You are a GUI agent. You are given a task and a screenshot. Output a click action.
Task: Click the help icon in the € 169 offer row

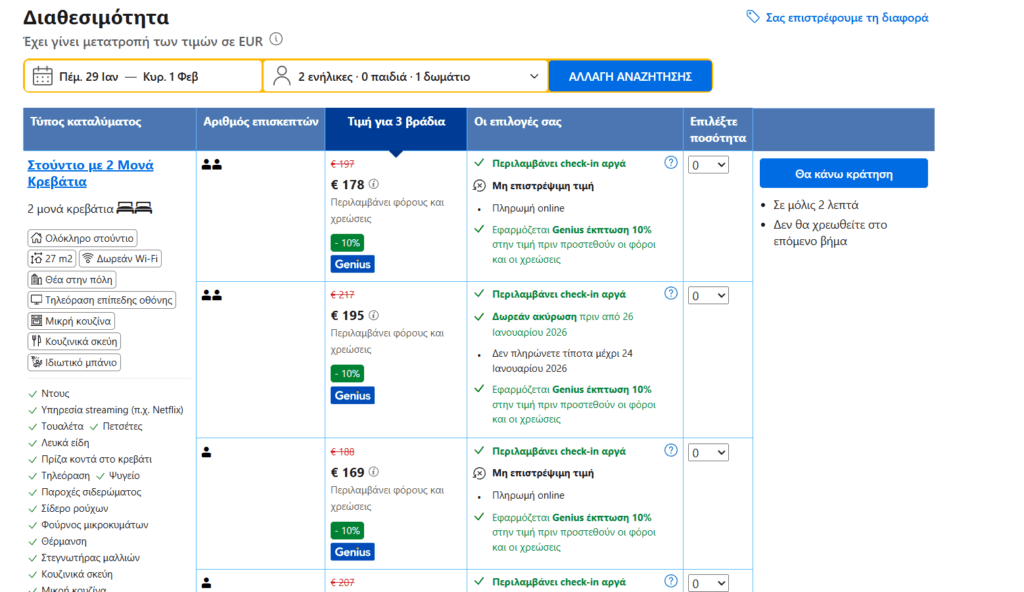click(671, 451)
